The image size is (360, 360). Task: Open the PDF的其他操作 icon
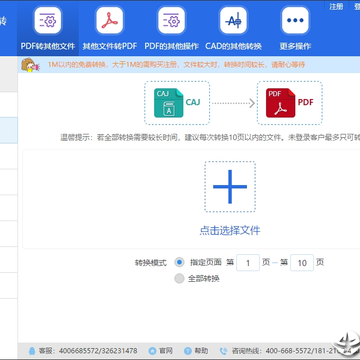point(171,21)
